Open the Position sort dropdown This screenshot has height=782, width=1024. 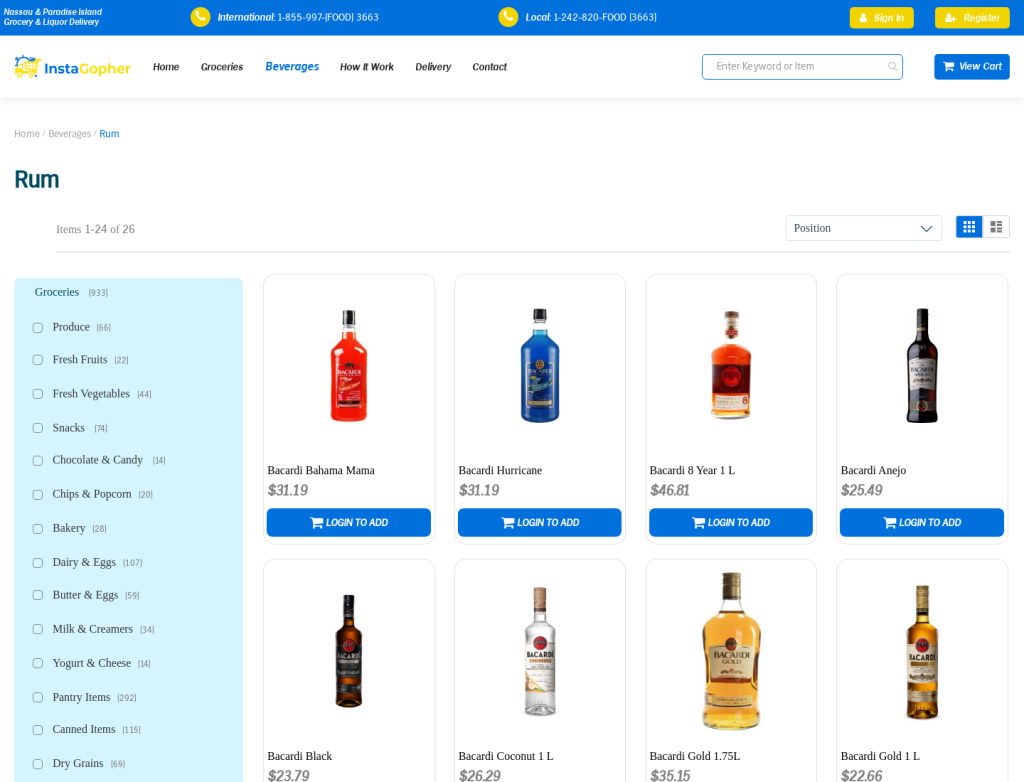coord(863,228)
